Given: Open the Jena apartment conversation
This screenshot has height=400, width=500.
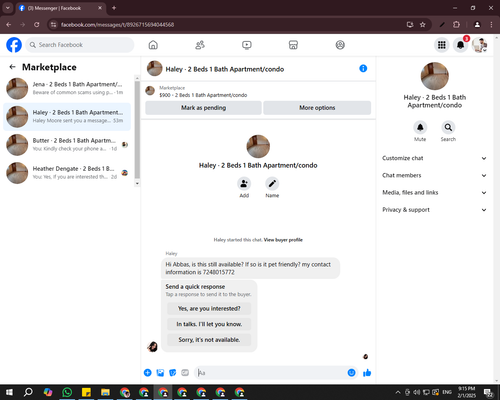Looking at the screenshot, I should click(67, 88).
